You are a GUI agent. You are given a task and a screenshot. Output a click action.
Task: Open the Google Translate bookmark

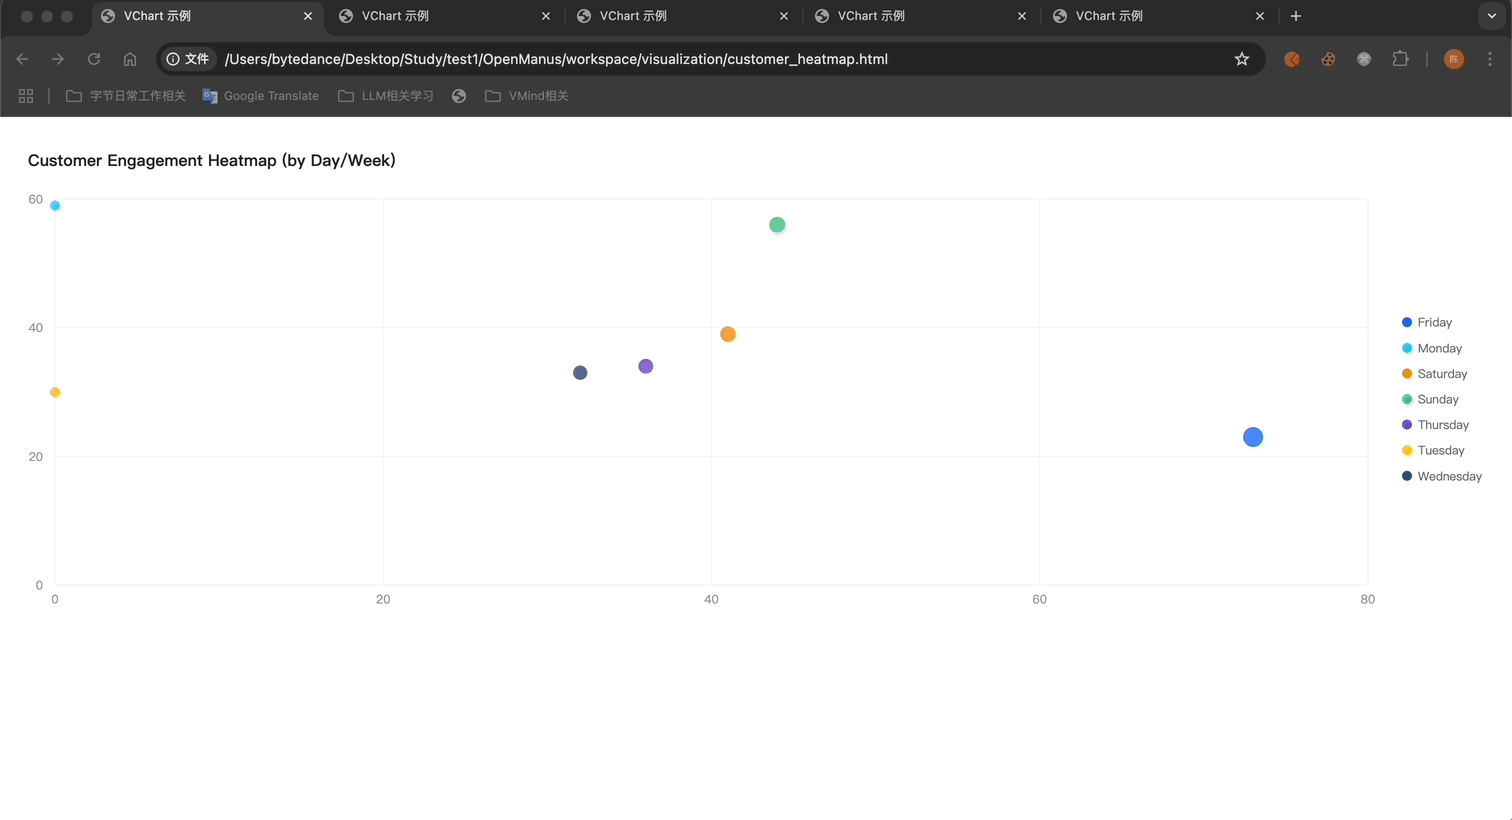click(260, 96)
